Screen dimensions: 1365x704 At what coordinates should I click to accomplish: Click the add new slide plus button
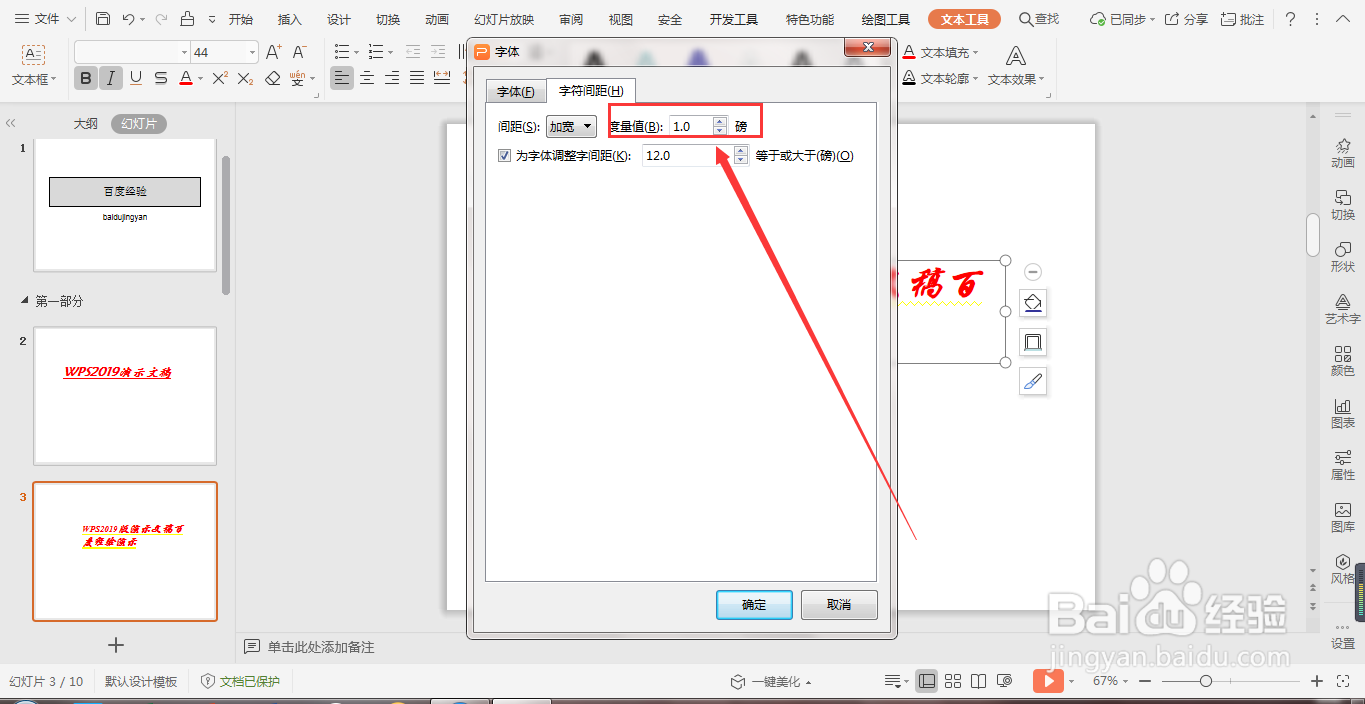pyautogui.click(x=116, y=645)
